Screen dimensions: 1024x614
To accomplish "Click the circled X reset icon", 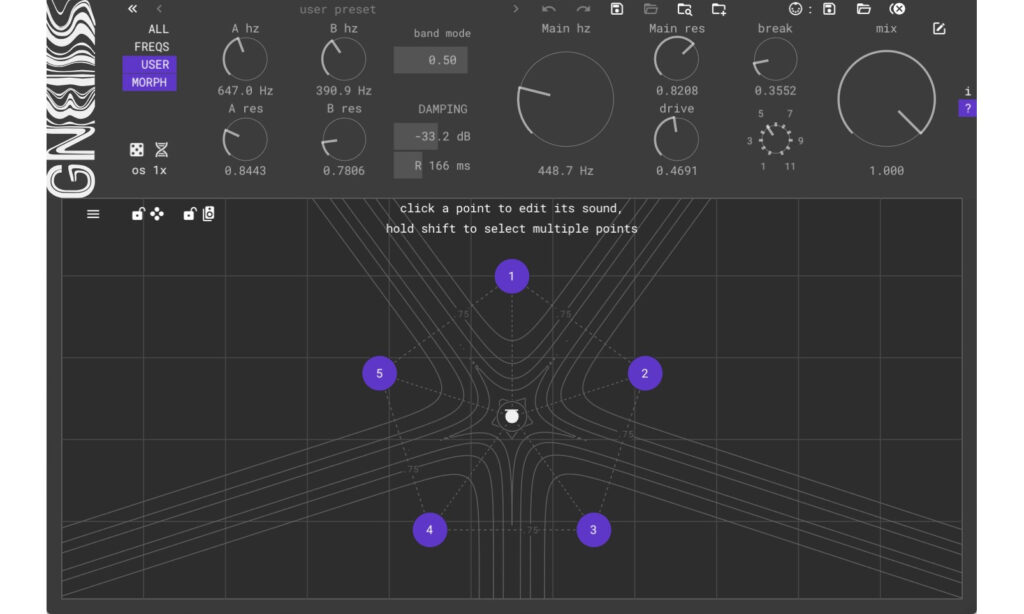I will (897, 8).
